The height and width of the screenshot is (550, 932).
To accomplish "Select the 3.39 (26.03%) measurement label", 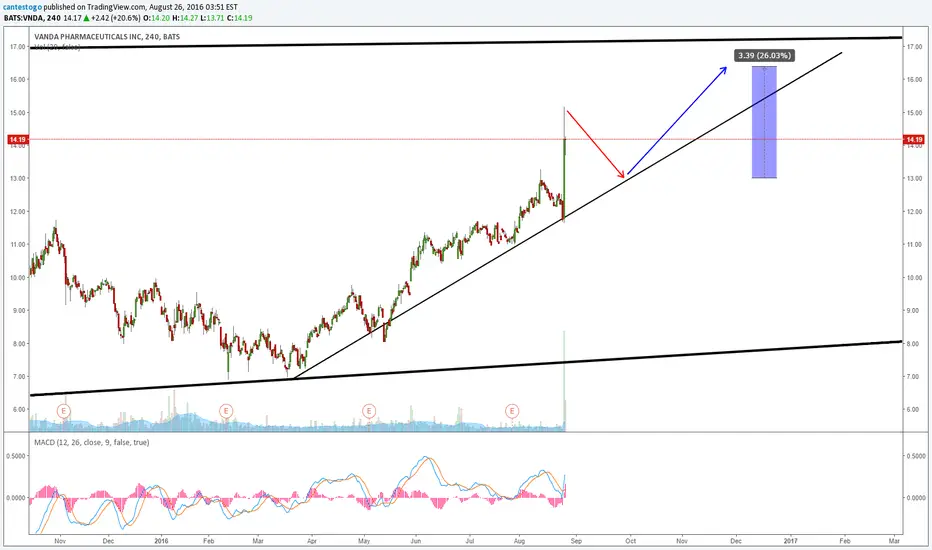I will 764,55.
